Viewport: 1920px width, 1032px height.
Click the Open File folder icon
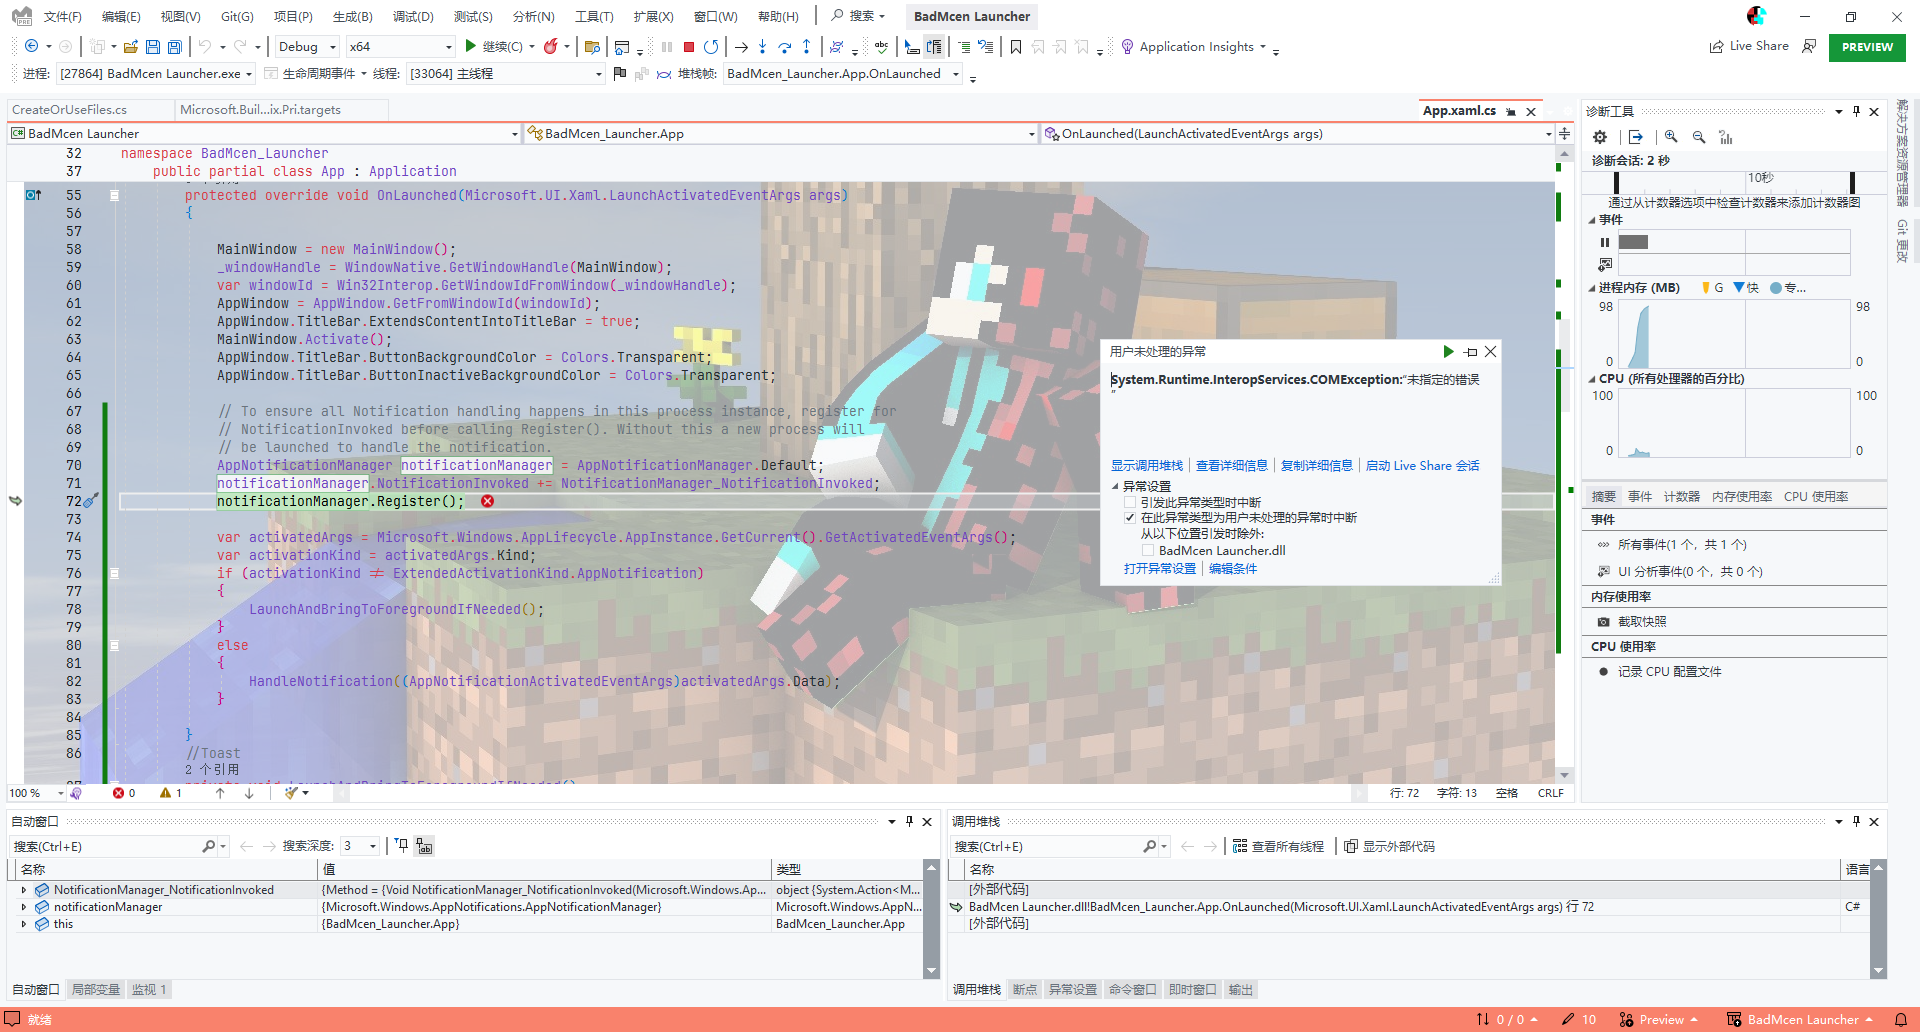(x=131, y=46)
